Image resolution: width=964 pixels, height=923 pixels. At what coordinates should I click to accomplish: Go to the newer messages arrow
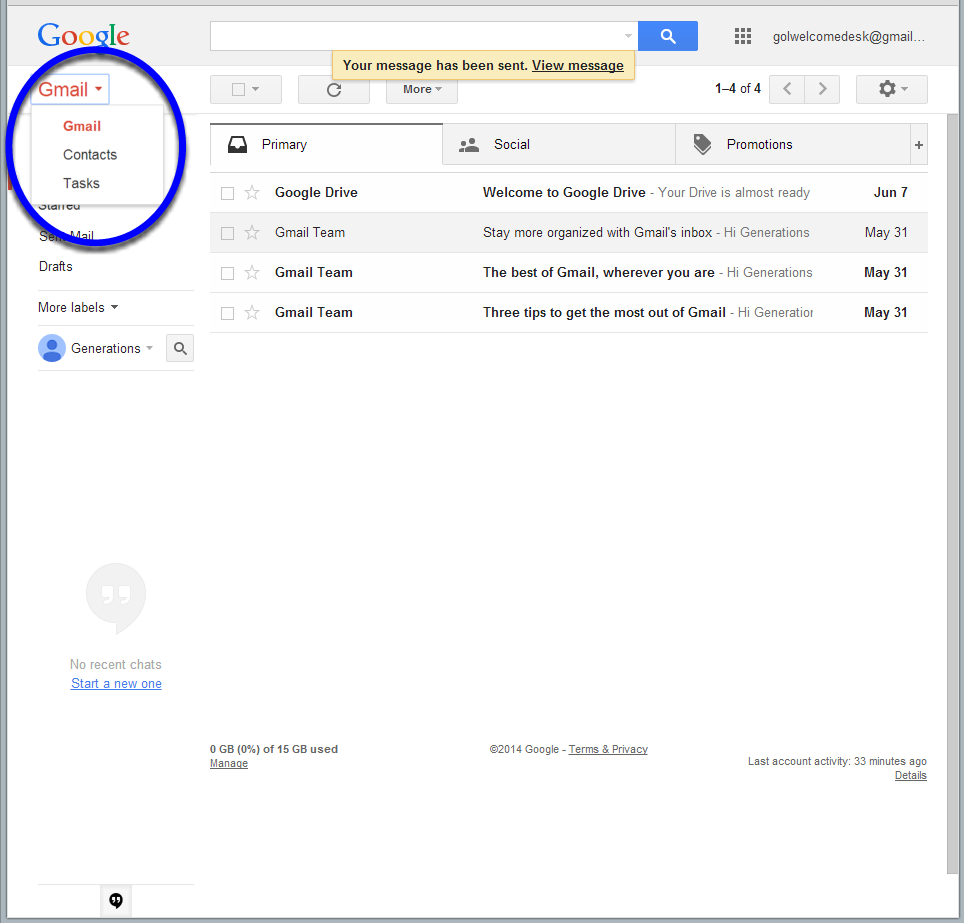click(x=787, y=90)
